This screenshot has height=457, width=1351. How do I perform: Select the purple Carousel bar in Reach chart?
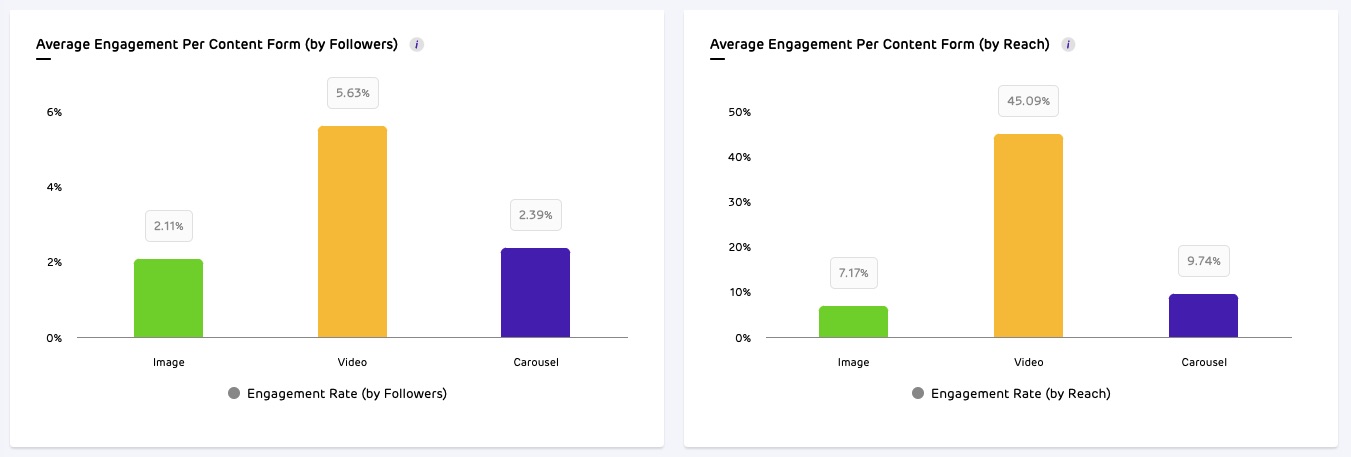1203,315
